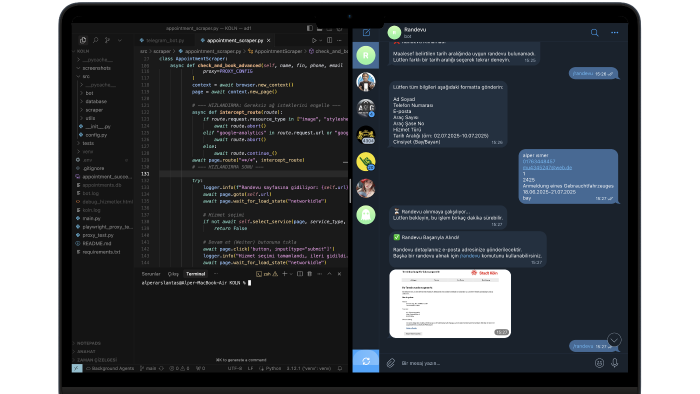Open the Search view in the editor sidebar

coord(95,40)
